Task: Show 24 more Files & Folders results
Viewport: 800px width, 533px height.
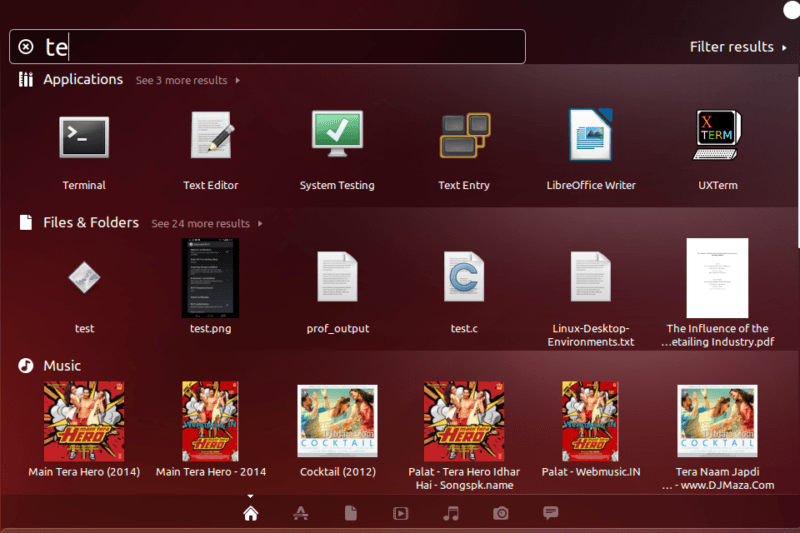Action: (x=207, y=224)
